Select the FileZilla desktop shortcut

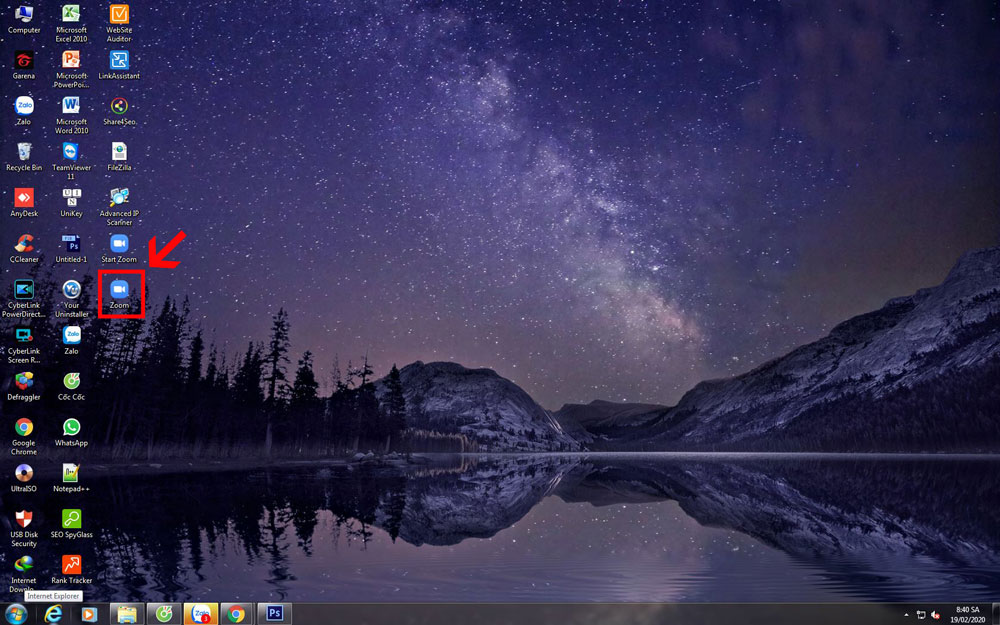(119, 153)
